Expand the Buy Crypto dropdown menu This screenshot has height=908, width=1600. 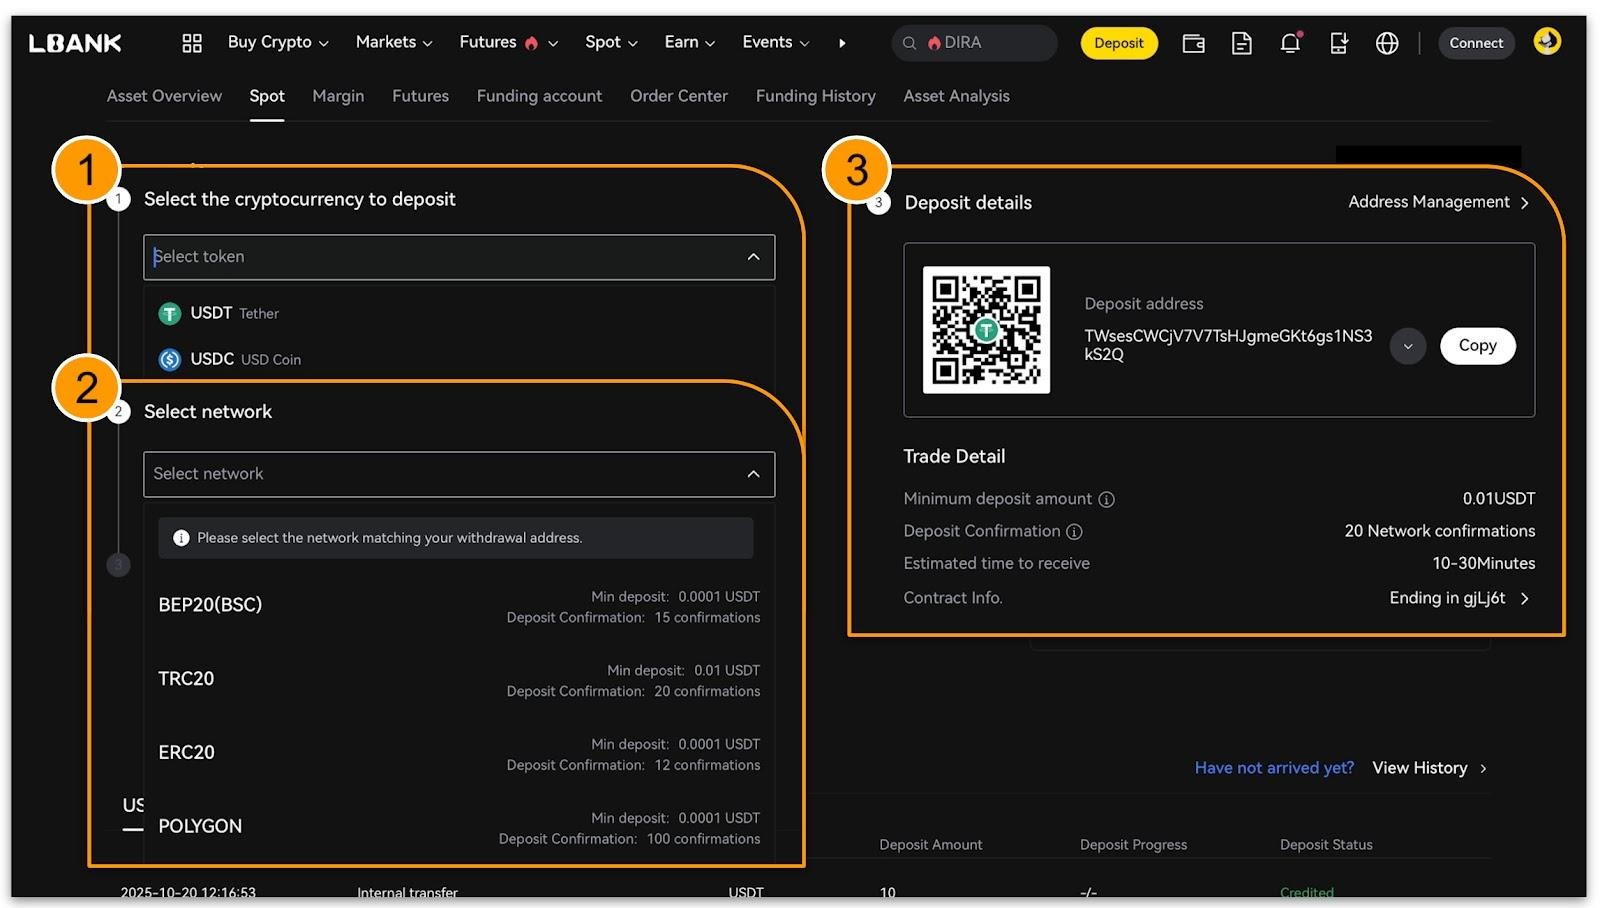click(277, 42)
